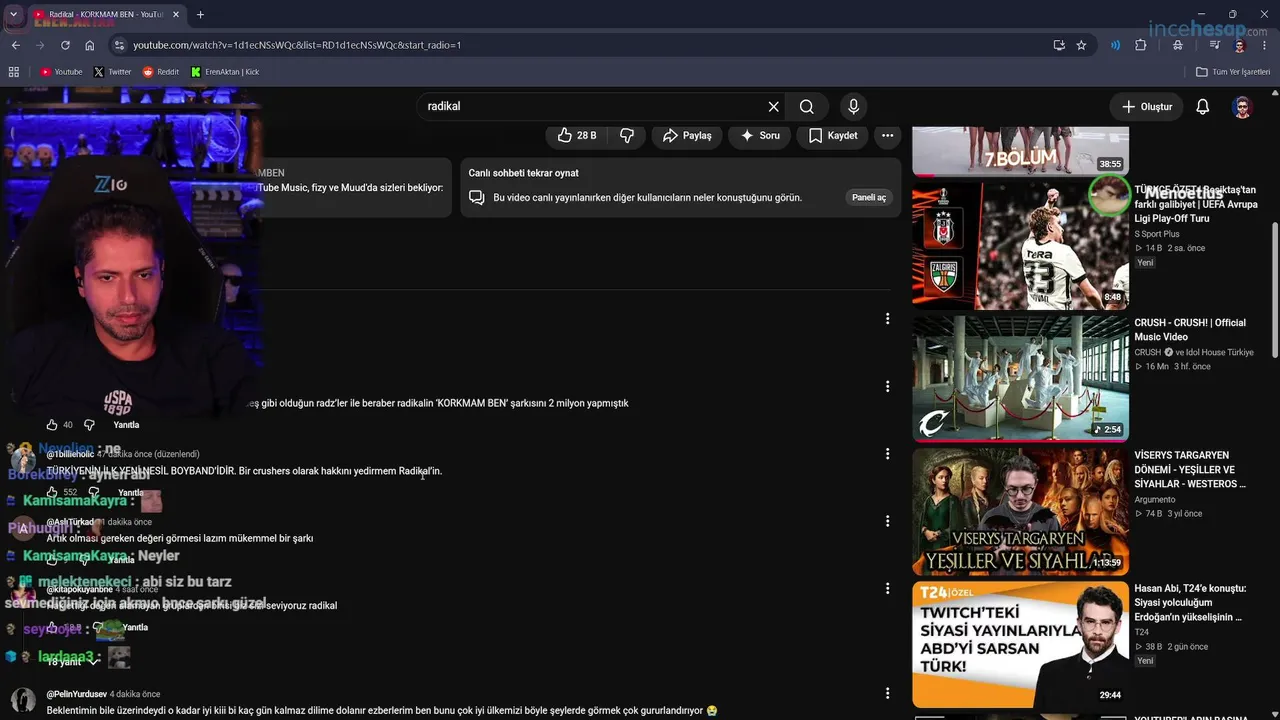The height and width of the screenshot is (720, 1280).
Task: Click the Oluştur create button
Action: pyautogui.click(x=1146, y=107)
